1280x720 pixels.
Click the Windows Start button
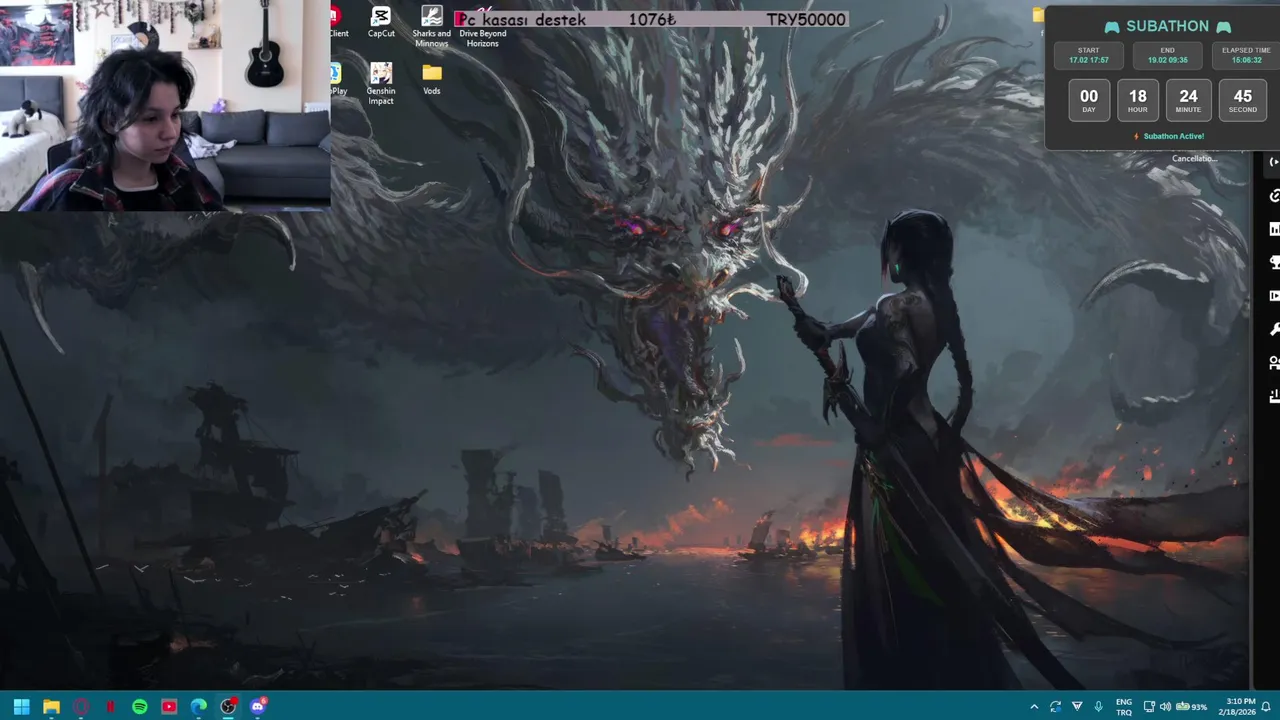22,706
